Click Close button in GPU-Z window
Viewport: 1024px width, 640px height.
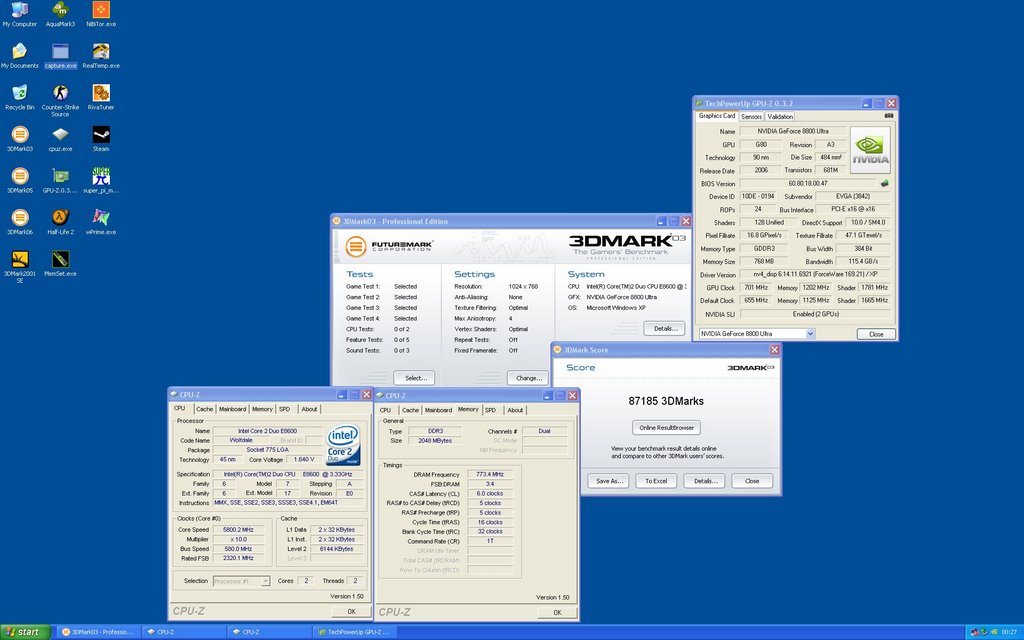876,334
